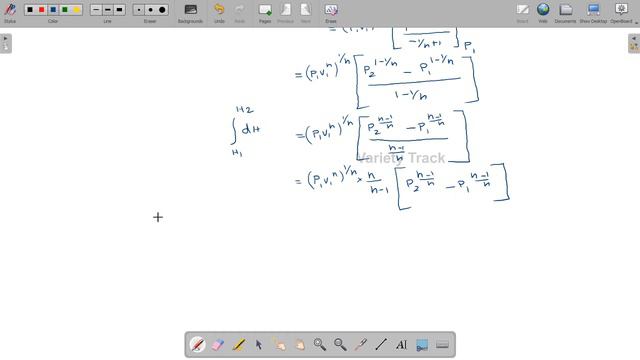Pick the green pen color
Viewport: 640px width, 360px height.
coord(65,10)
